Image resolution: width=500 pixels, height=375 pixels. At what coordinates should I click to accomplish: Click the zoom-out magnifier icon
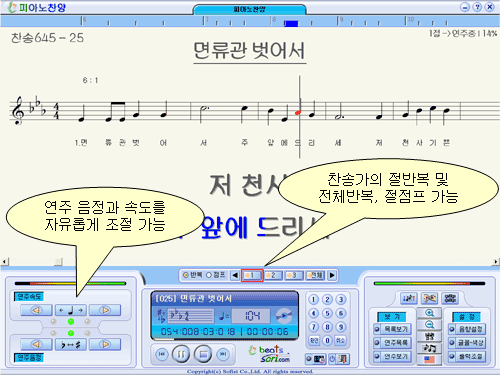429,325
